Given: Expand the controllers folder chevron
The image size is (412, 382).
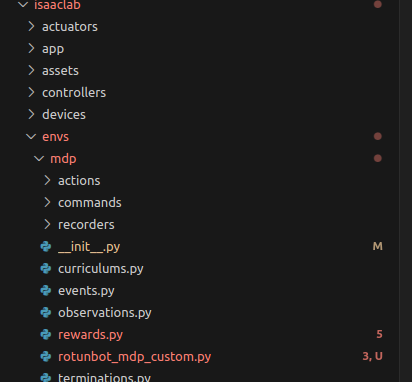Looking at the screenshot, I should coord(31,92).
